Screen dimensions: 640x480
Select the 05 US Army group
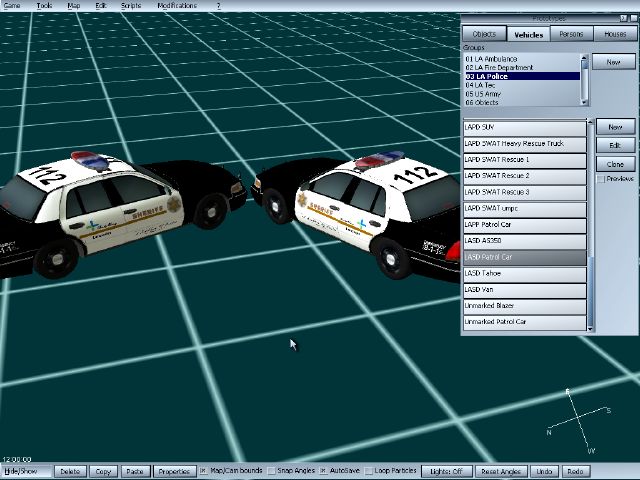click(x=522, y=94)
